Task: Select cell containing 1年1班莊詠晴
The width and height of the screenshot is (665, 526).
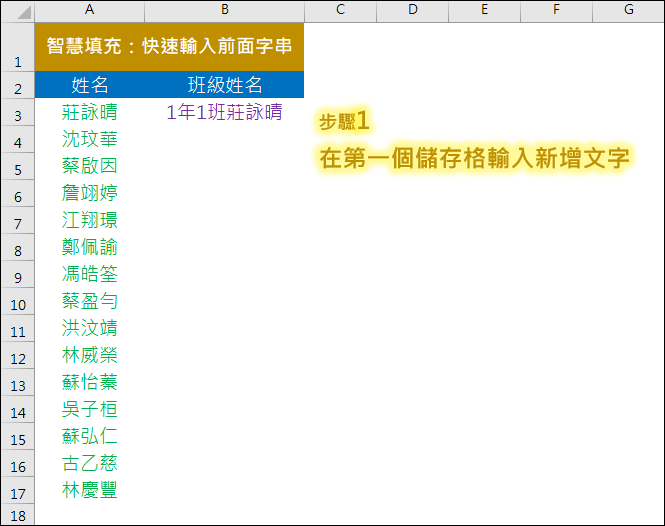Action: click(x=224, y=112)
